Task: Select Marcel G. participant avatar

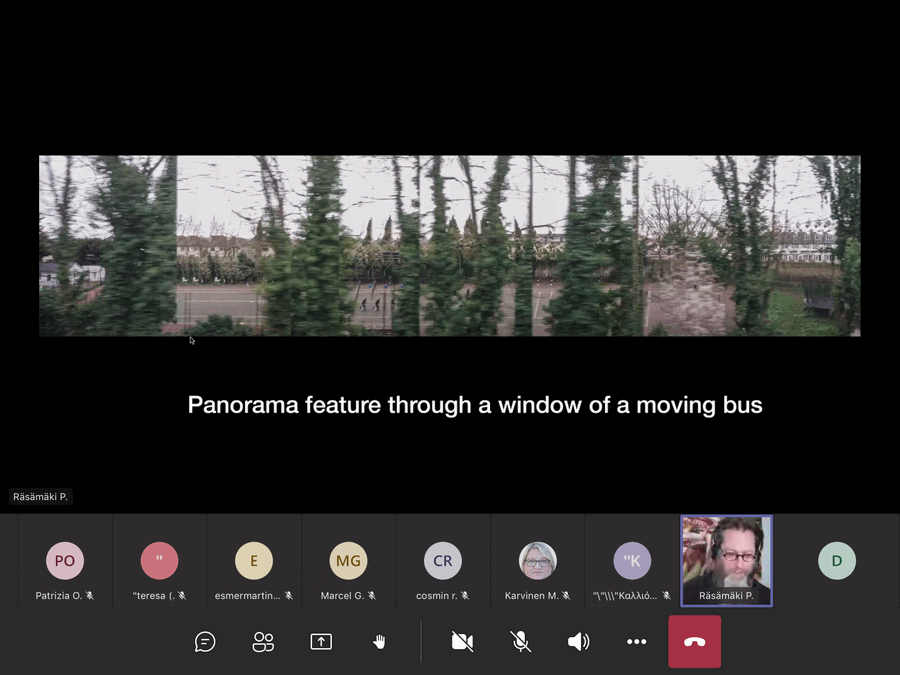Action: point(348,561)
